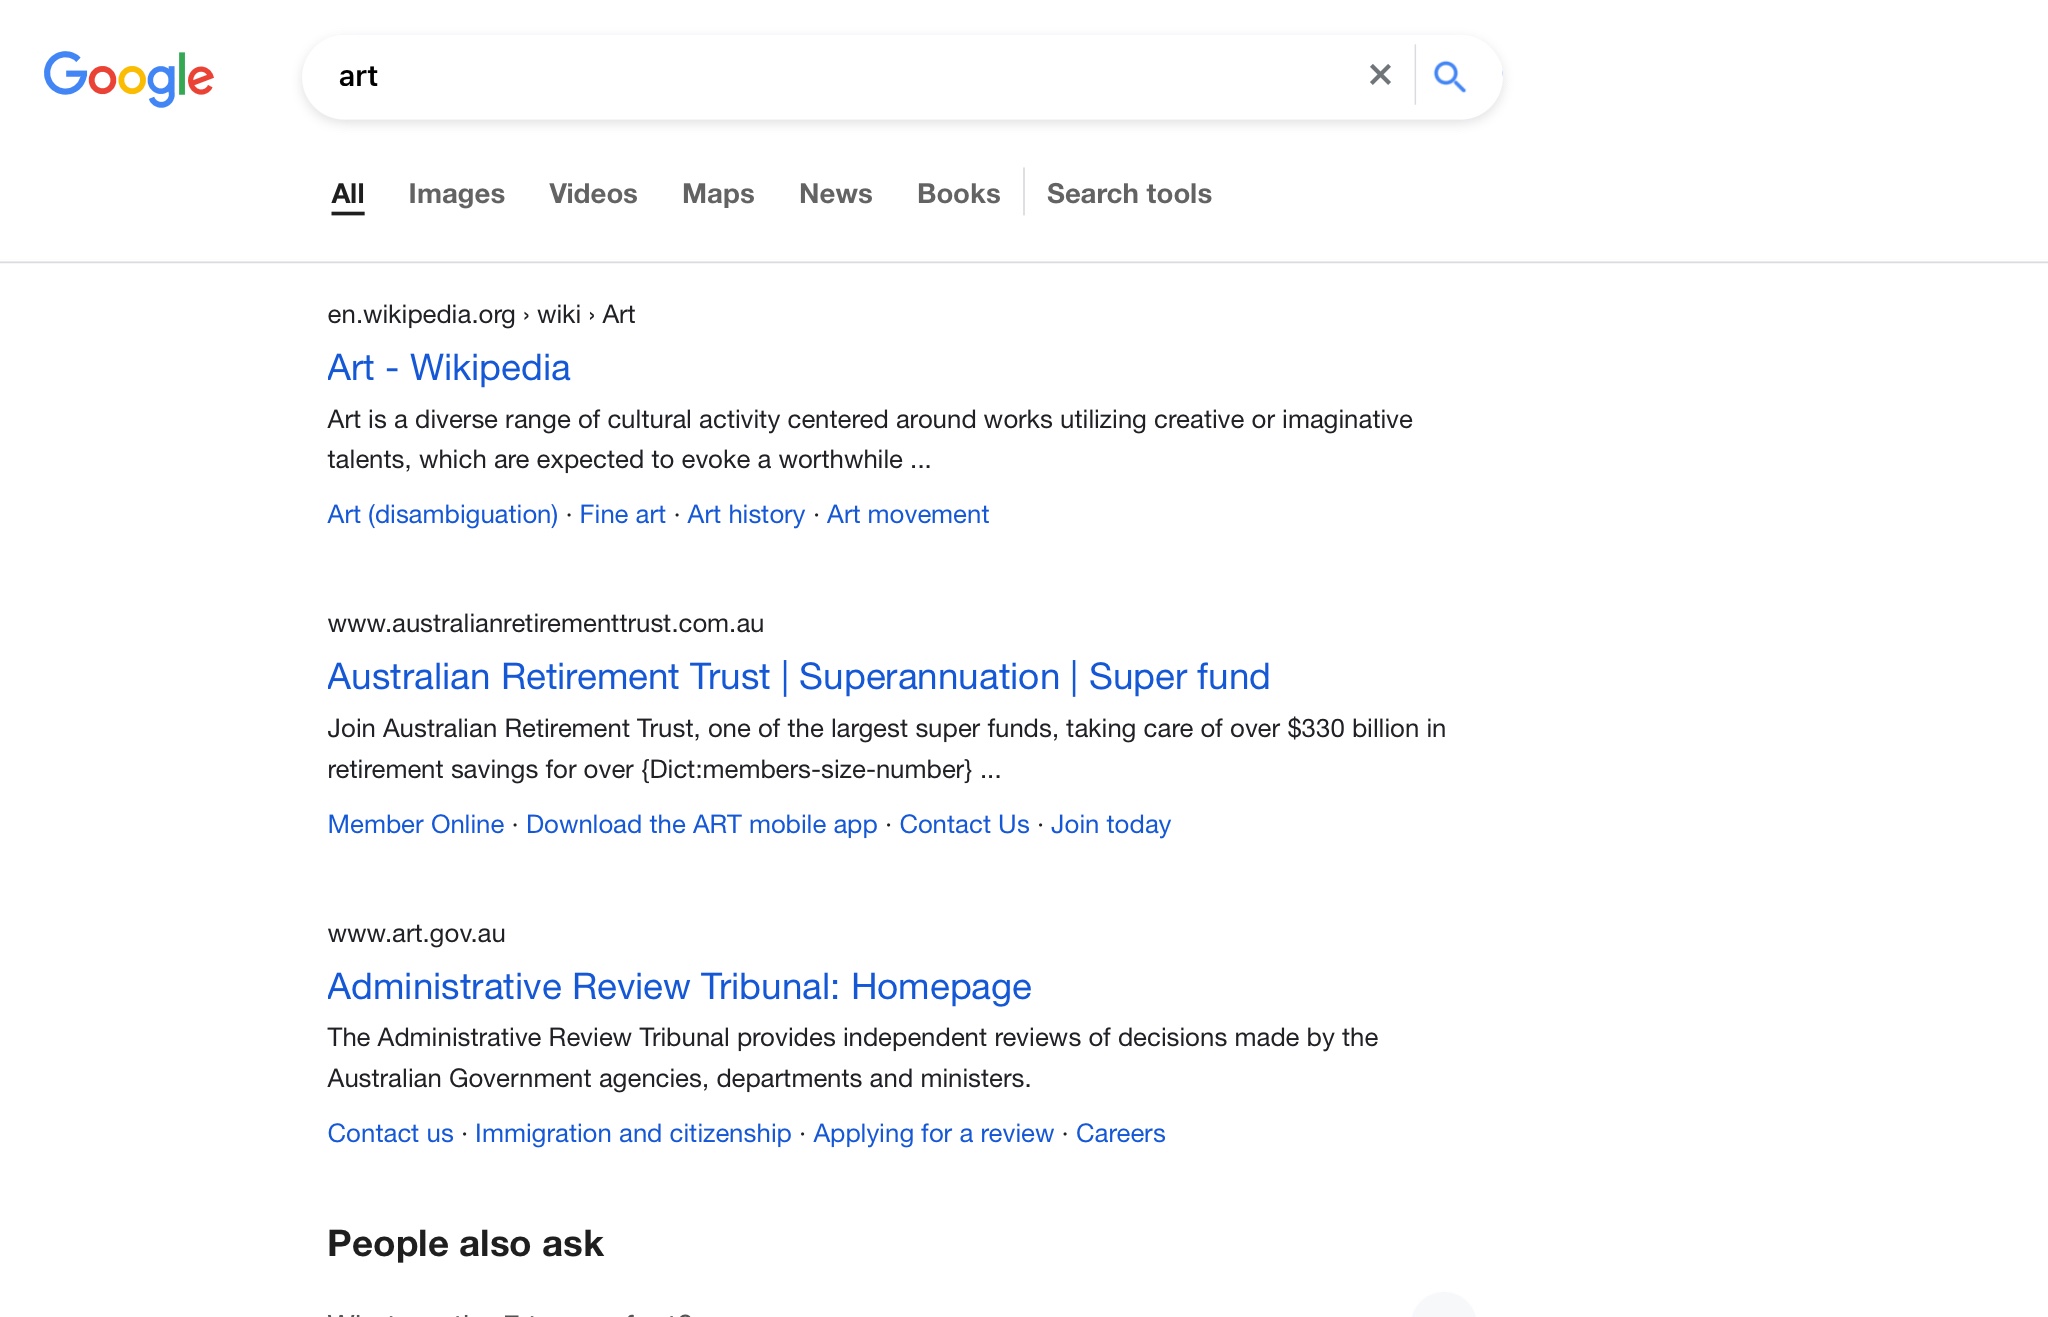Click the Google logo
The width and height of the screenshot is (2048, 1317).
coord(128,77)
